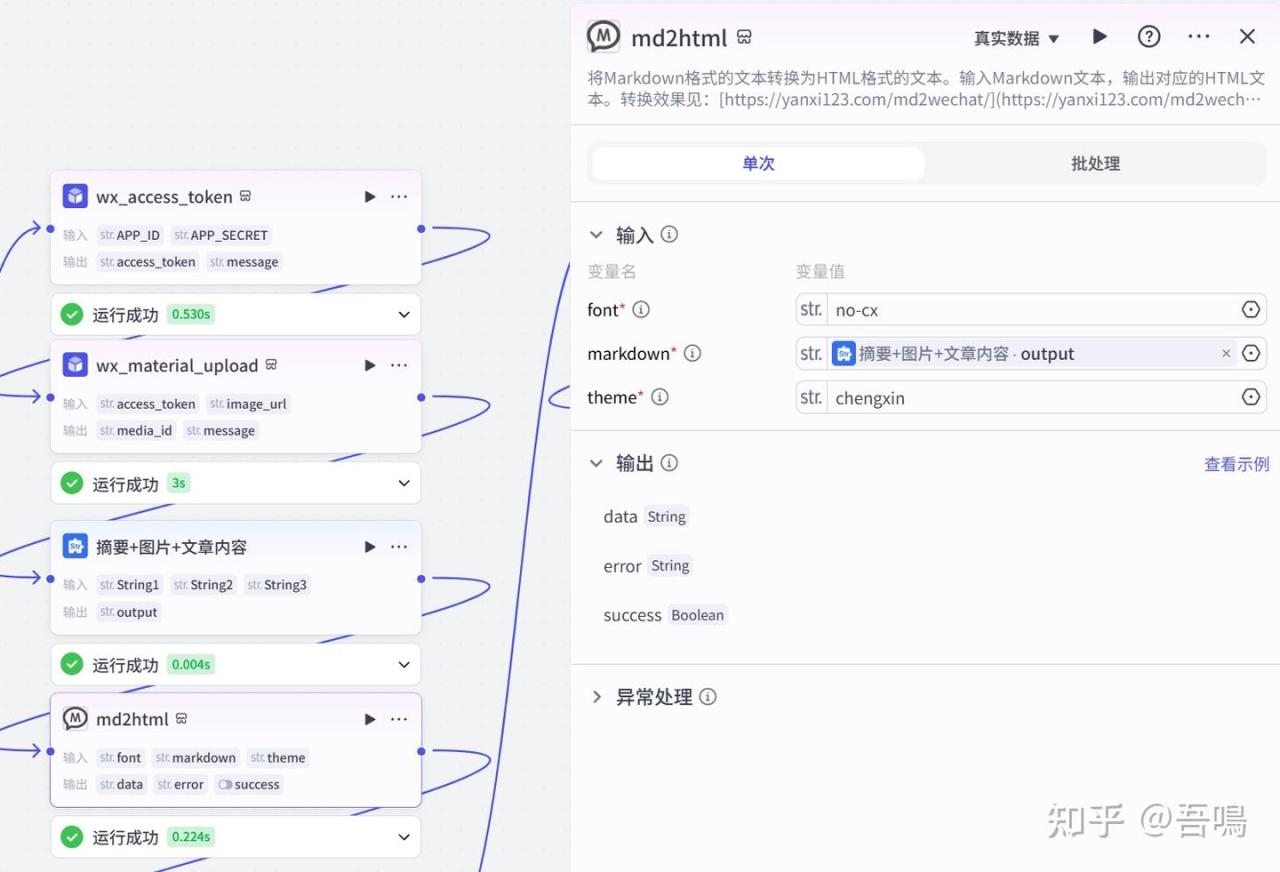Remove the markdown output variable reference
The height and width of the screenshot is (872, 1280).
pyautogui.click(x=1226, y=354)
